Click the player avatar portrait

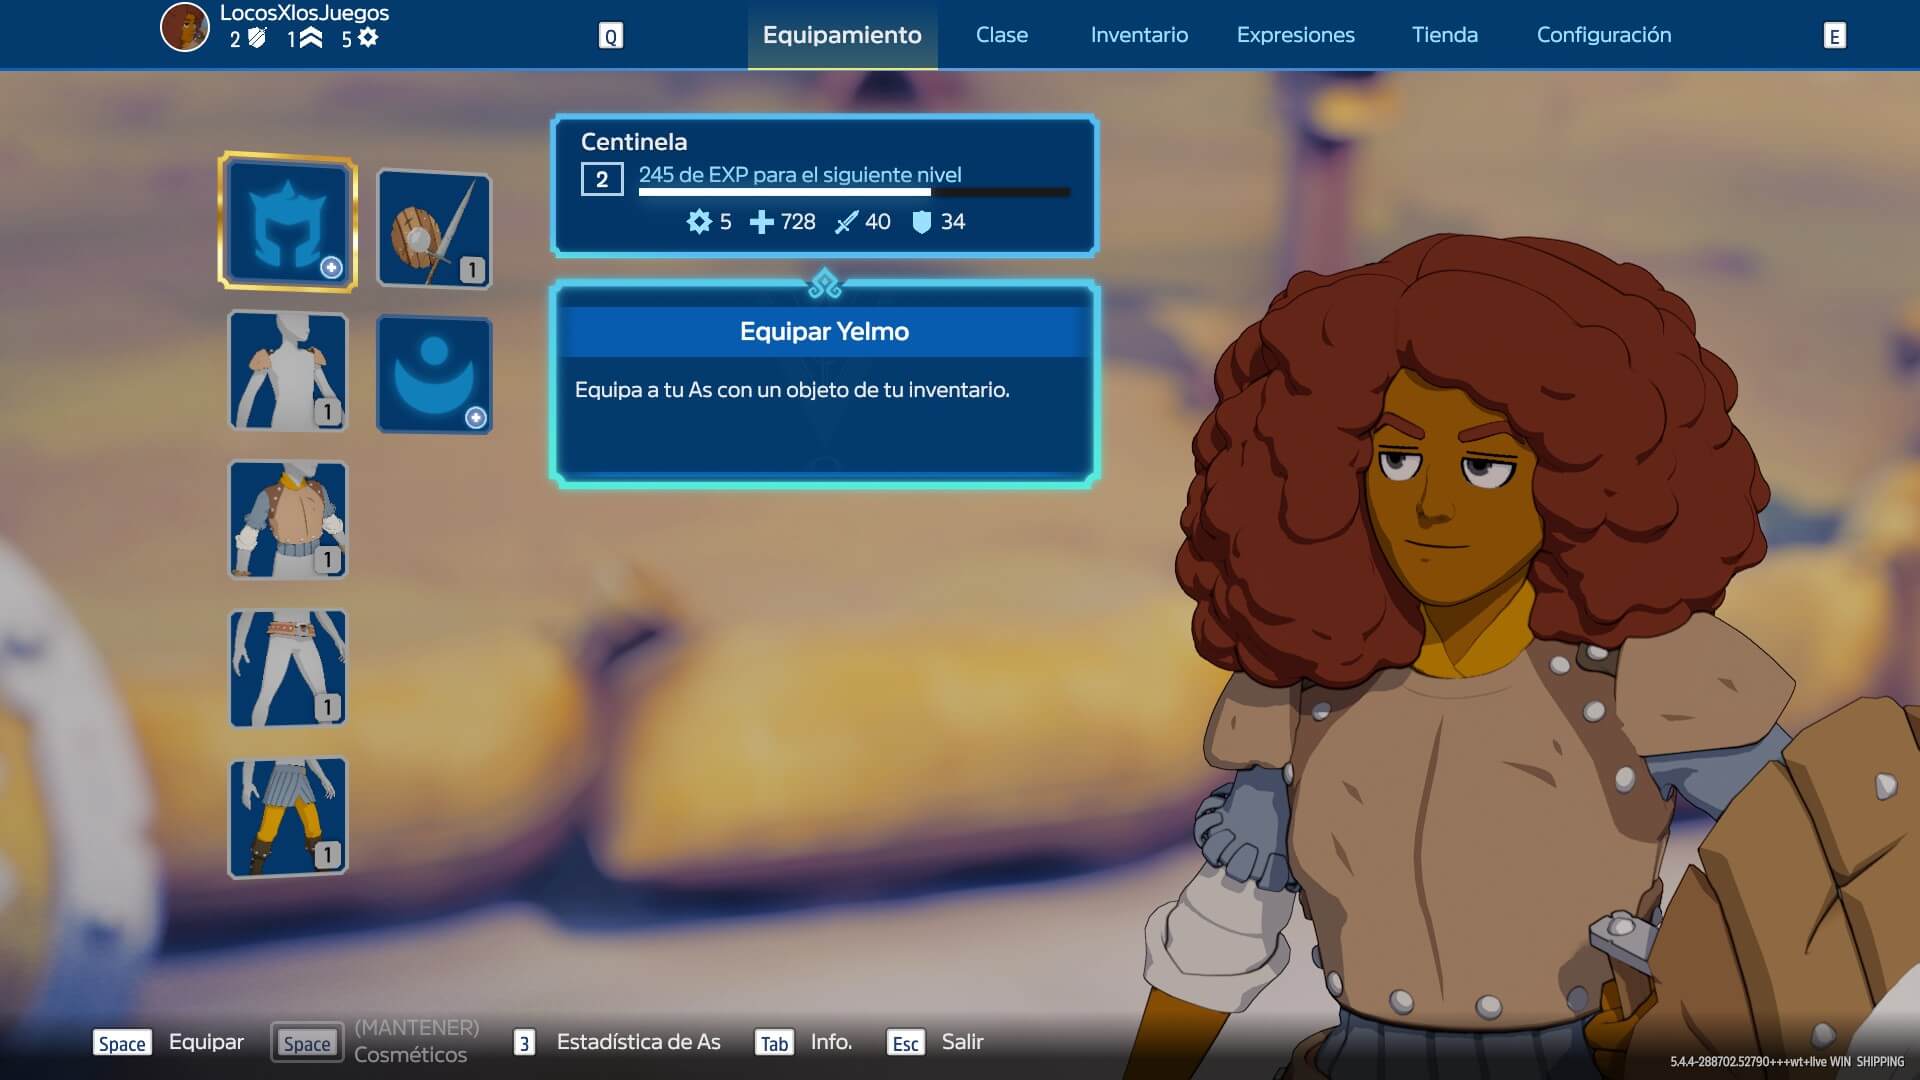(185, 27)
